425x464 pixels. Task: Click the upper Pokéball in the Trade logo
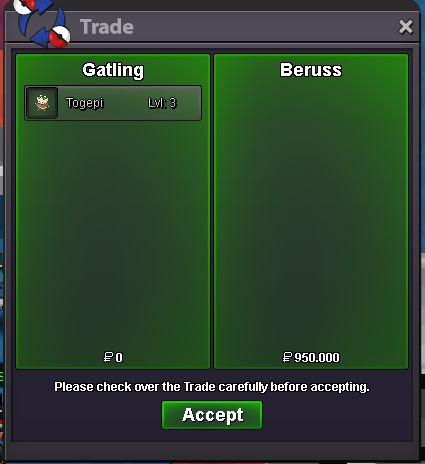click(24, 6)
